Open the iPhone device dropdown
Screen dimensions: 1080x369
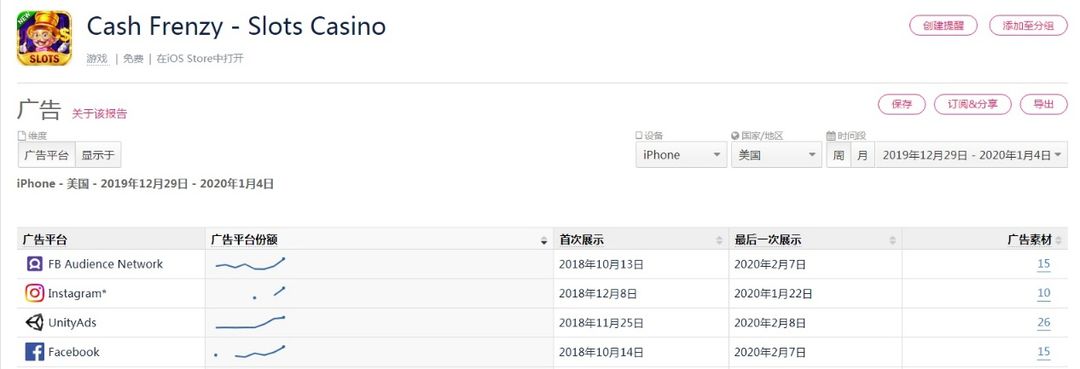click(681, 155)
